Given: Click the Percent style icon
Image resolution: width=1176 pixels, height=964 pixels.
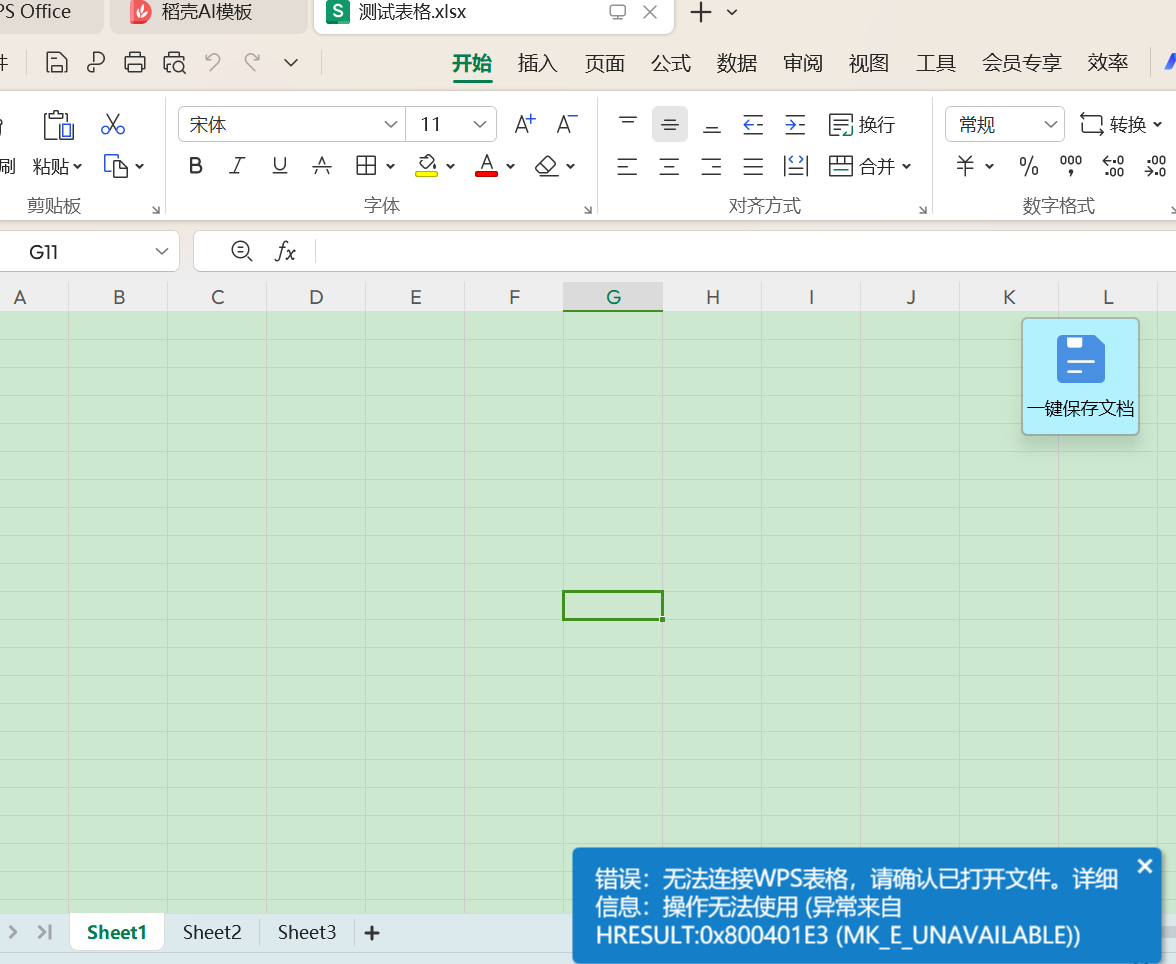Looking at the screenshot, I should click(x=1028, y=166).
